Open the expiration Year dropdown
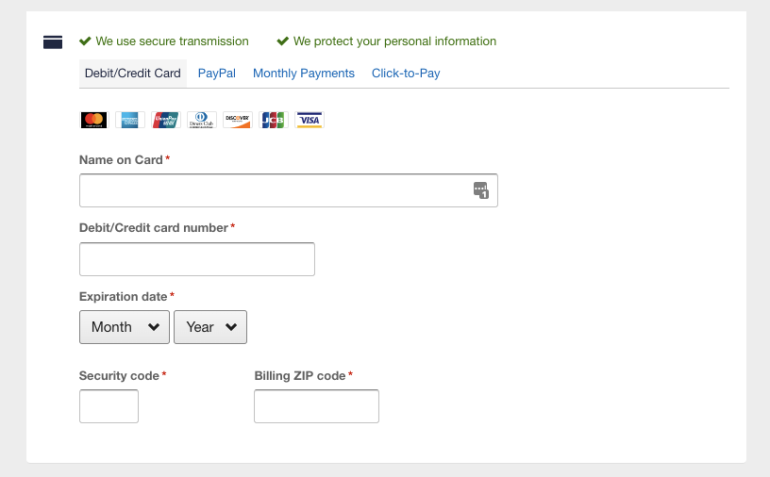Viewport: 770px width, 477px height. tap(210, 327)
